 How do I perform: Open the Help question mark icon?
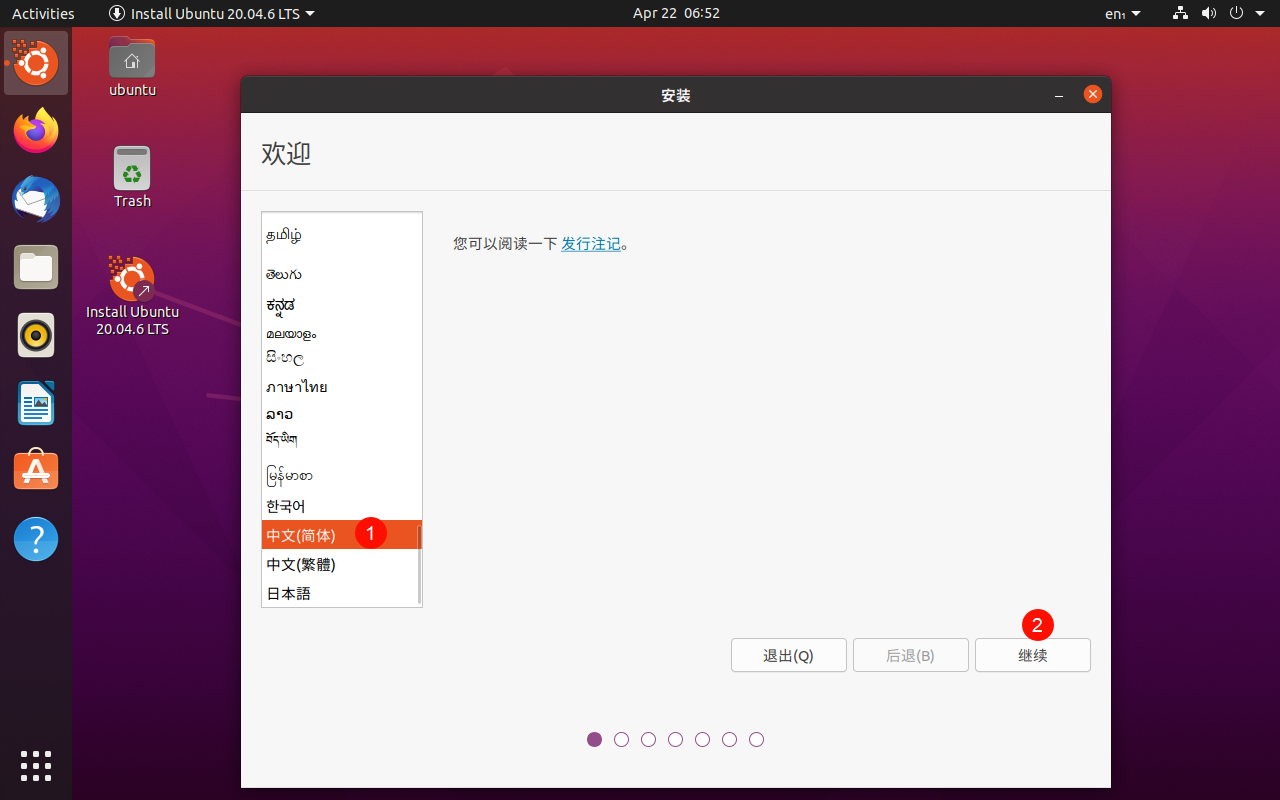click(36, 539)
